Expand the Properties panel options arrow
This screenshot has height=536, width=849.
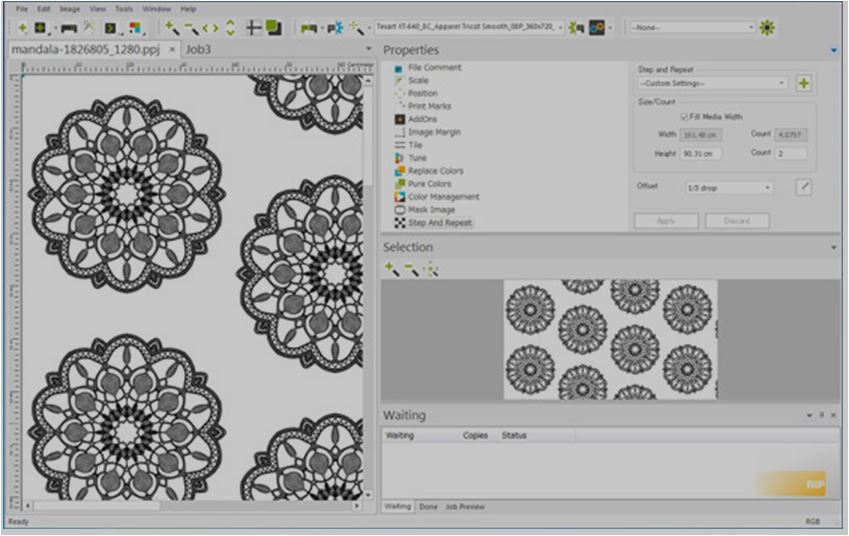(834, 50)
